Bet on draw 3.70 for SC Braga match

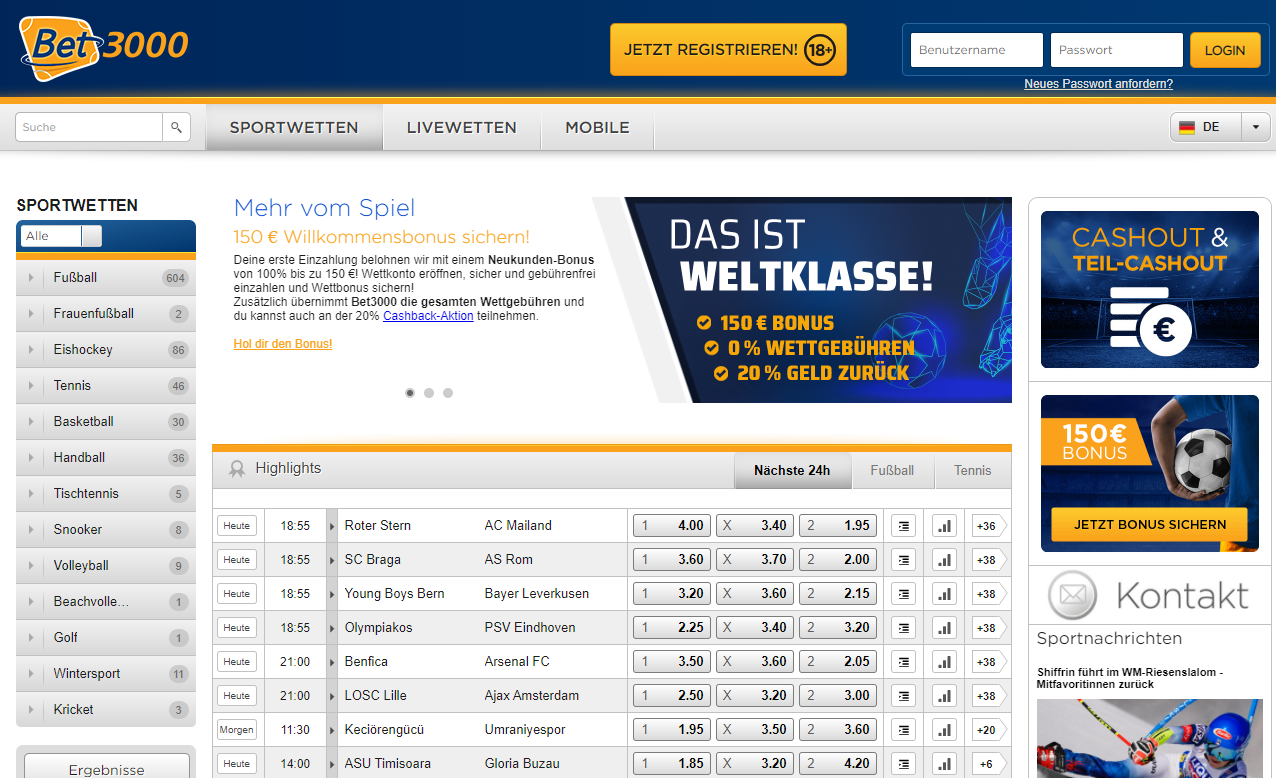(755, 560)
